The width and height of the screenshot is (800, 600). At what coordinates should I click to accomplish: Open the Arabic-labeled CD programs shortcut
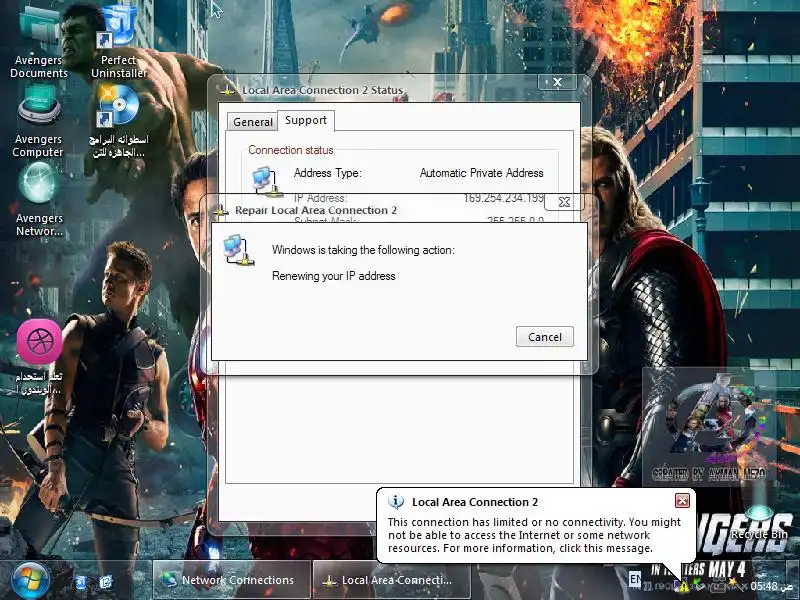[118, 121]
